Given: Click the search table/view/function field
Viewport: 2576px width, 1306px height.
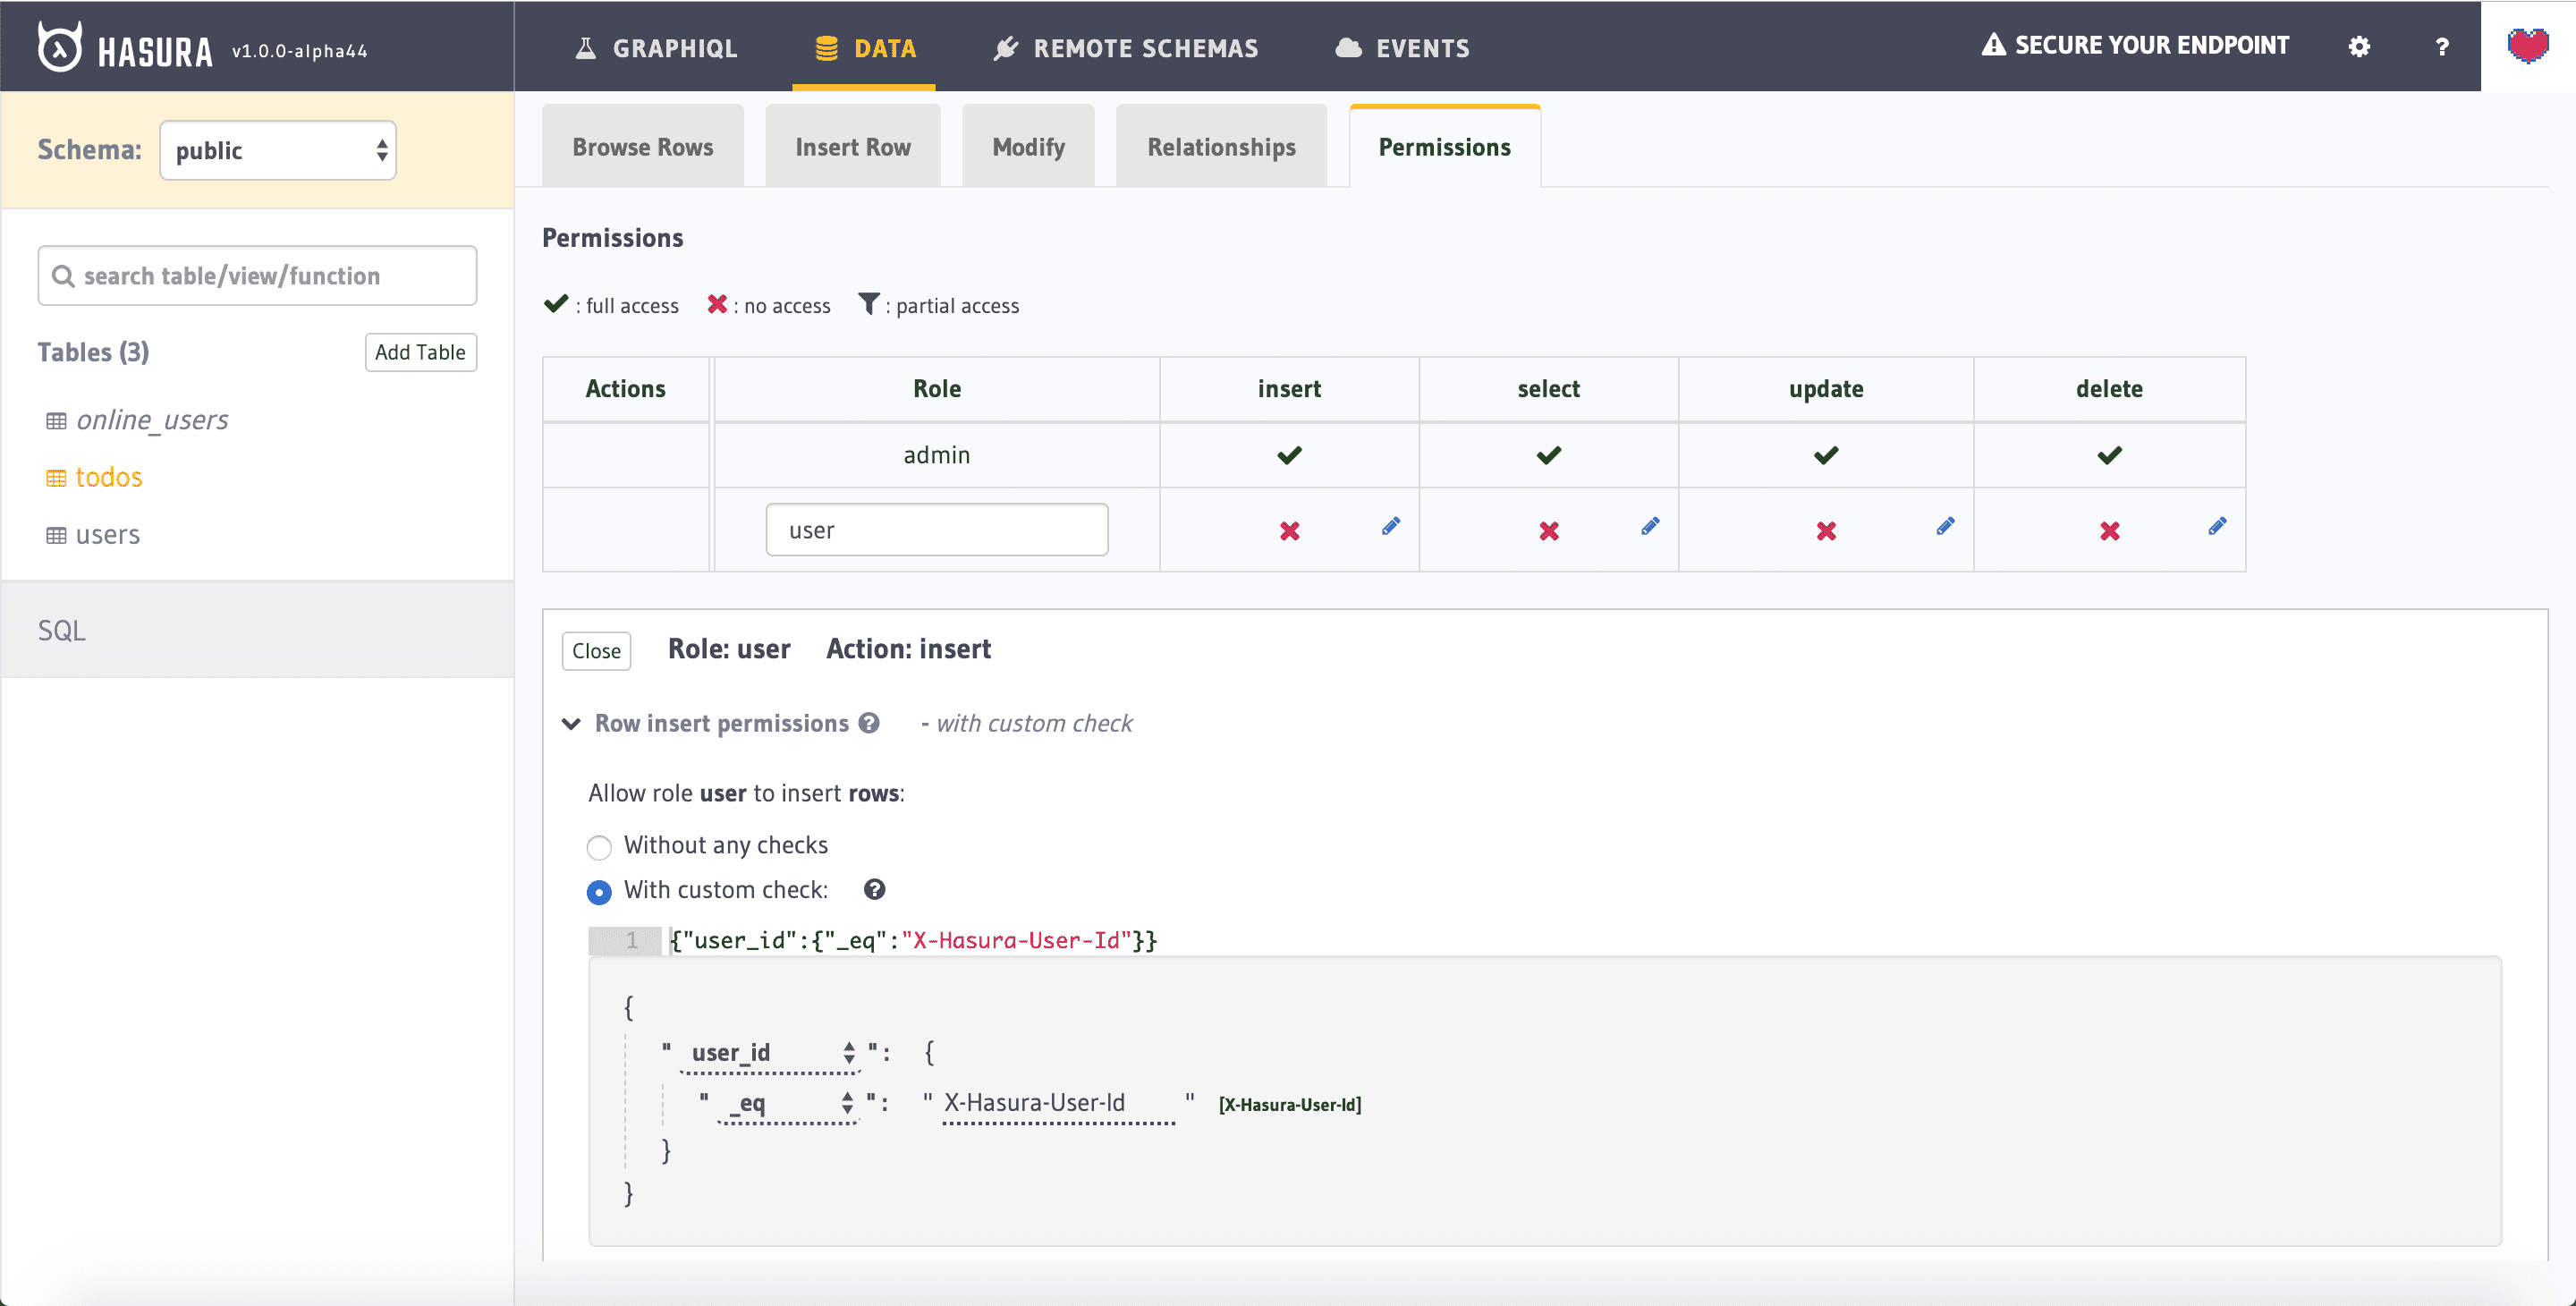Looking at the screenshot, I should click(x=257, y=276).
